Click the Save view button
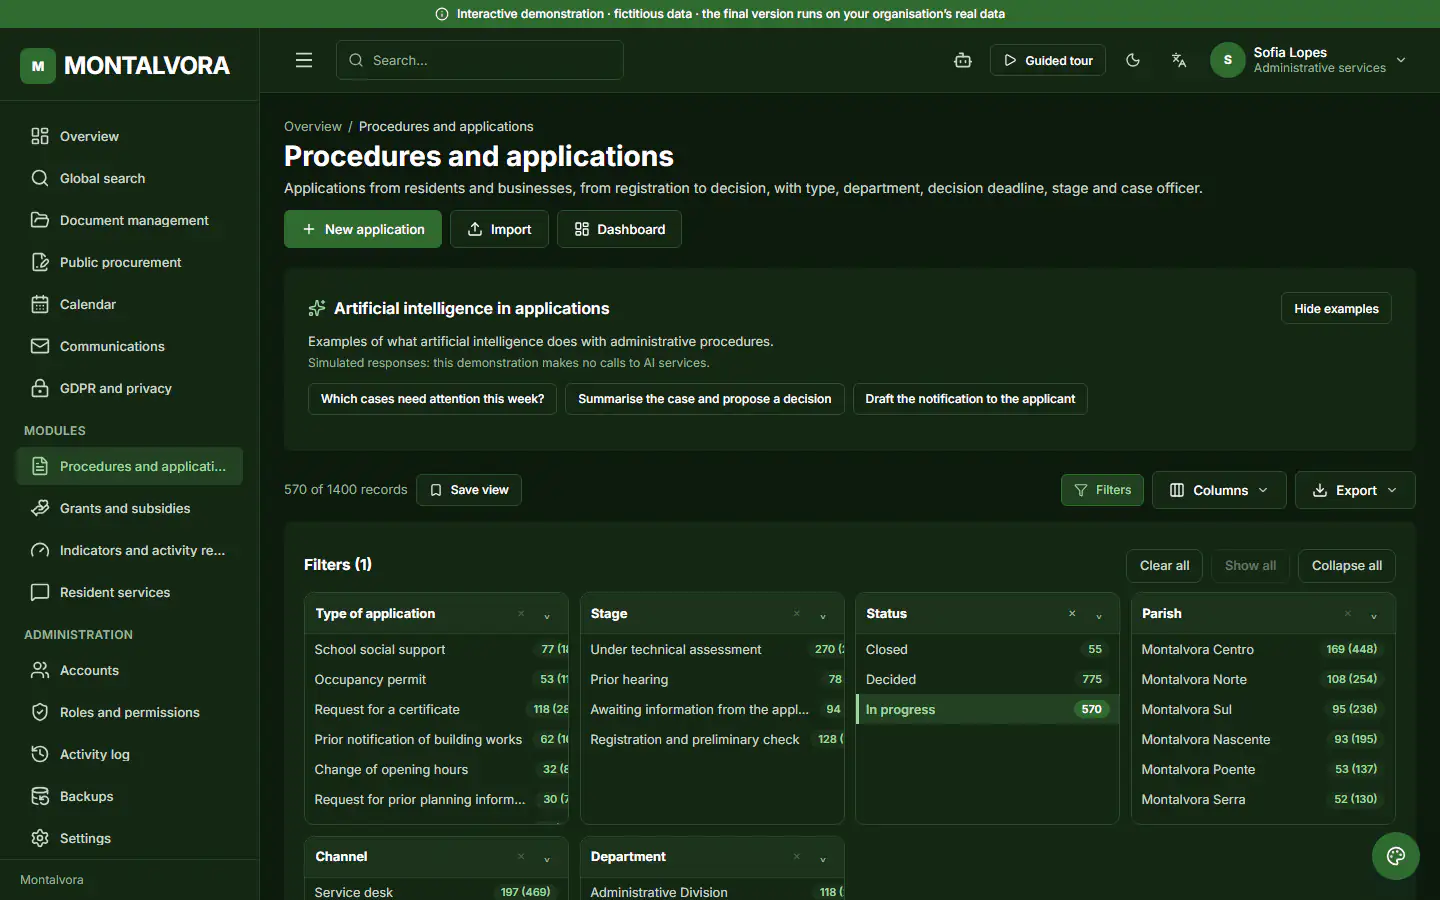 point(469,490)
